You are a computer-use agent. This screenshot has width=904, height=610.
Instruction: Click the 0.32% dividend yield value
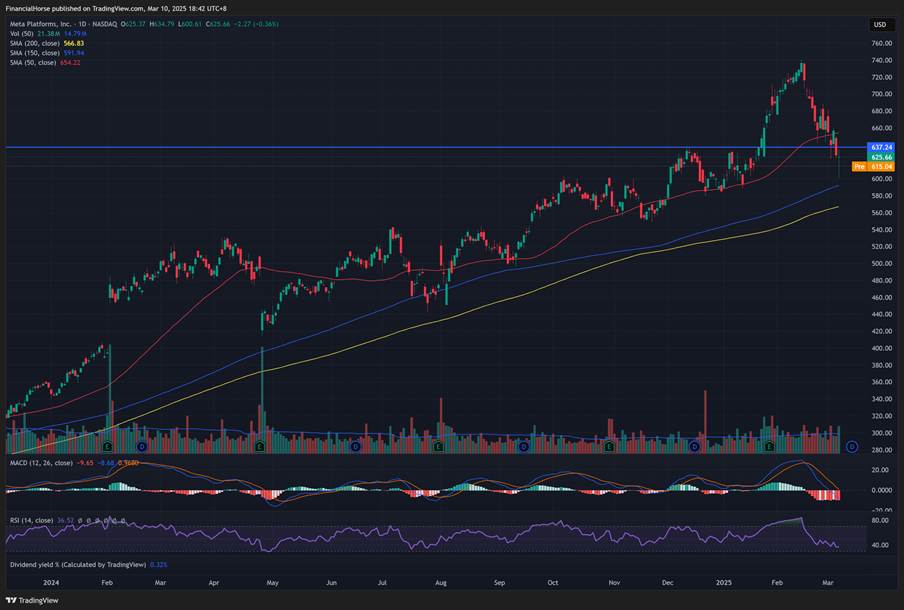(159, 565)
